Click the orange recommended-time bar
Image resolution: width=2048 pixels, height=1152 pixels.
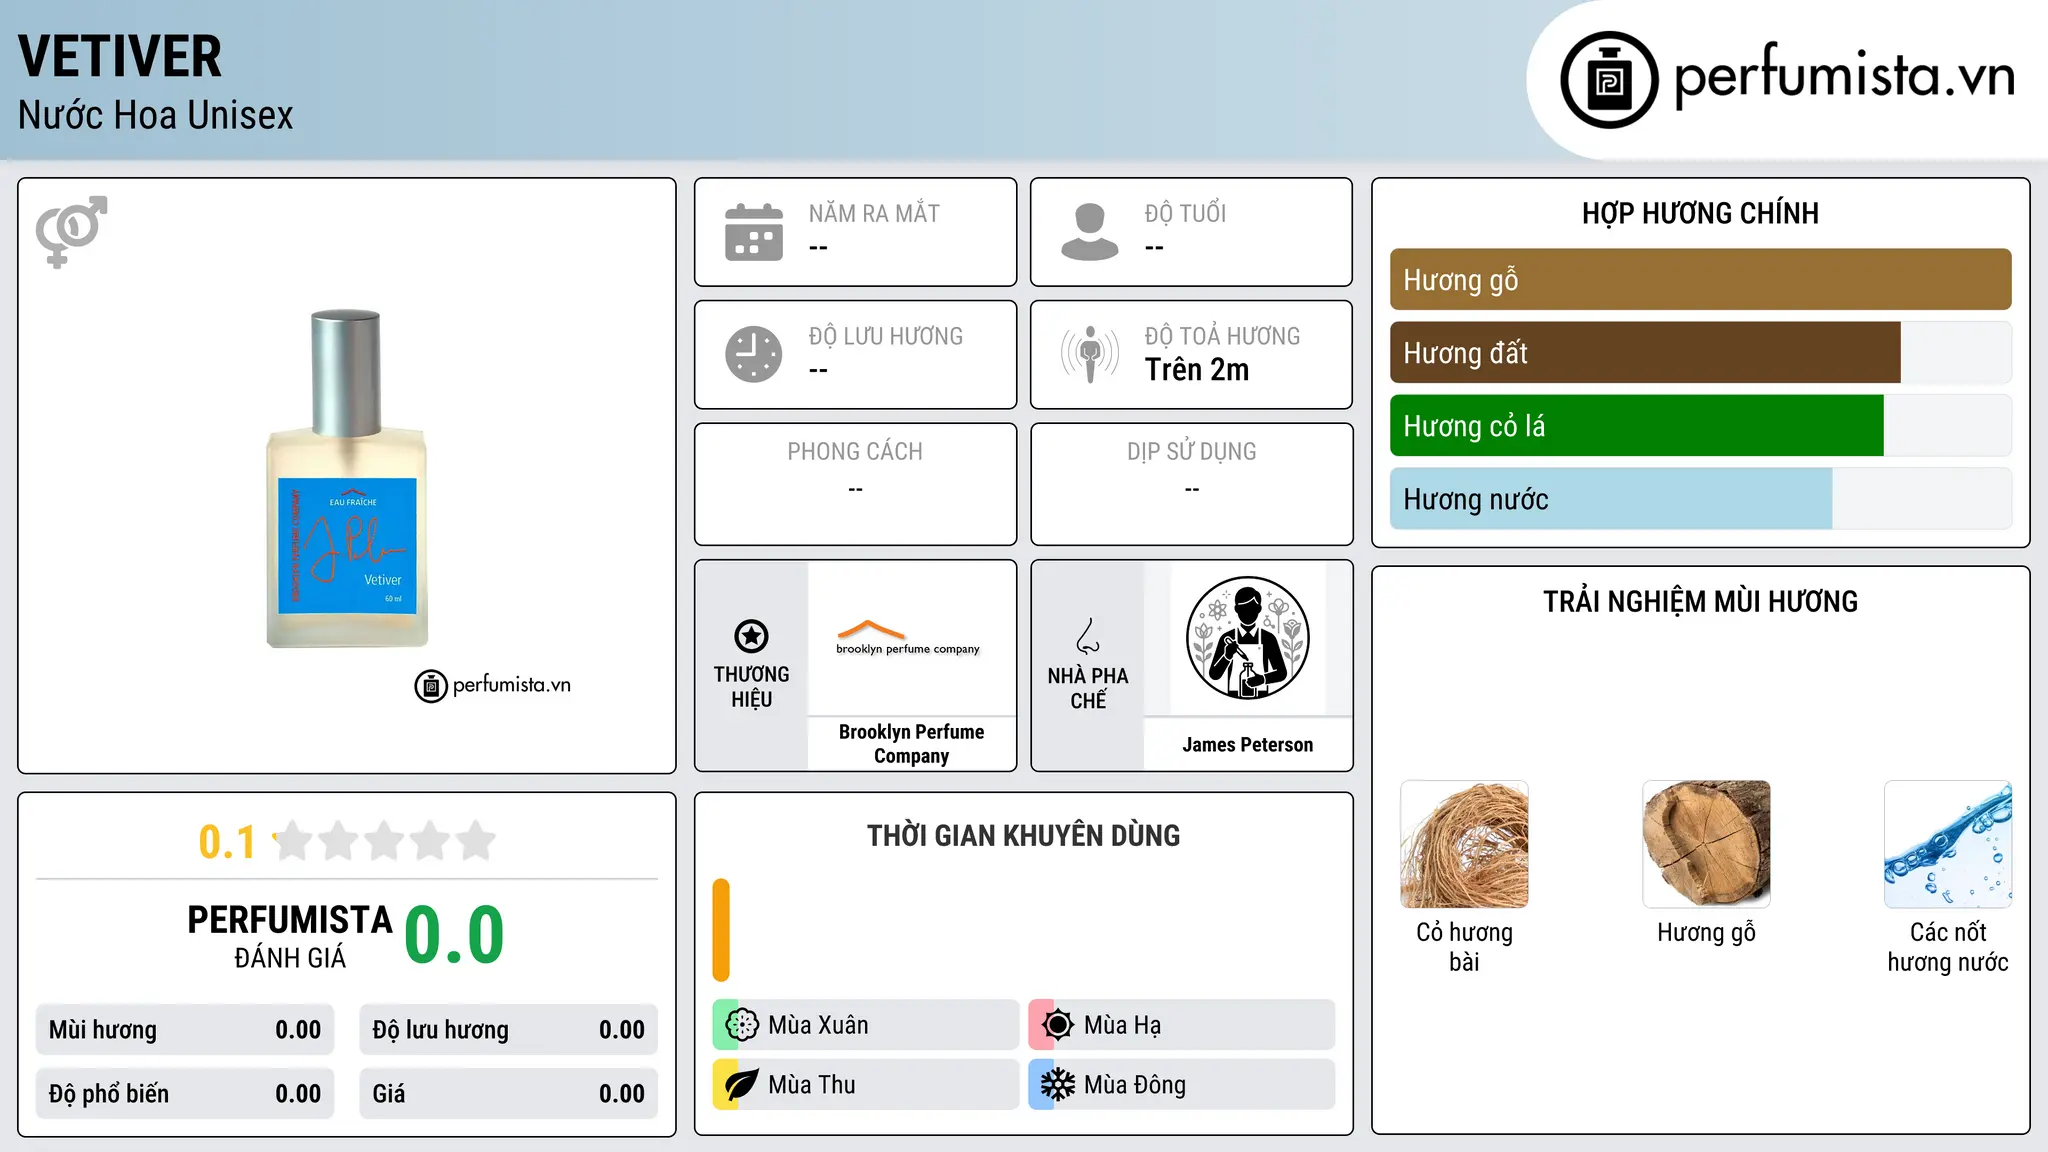pyautogui.click(x=721, y=930)
